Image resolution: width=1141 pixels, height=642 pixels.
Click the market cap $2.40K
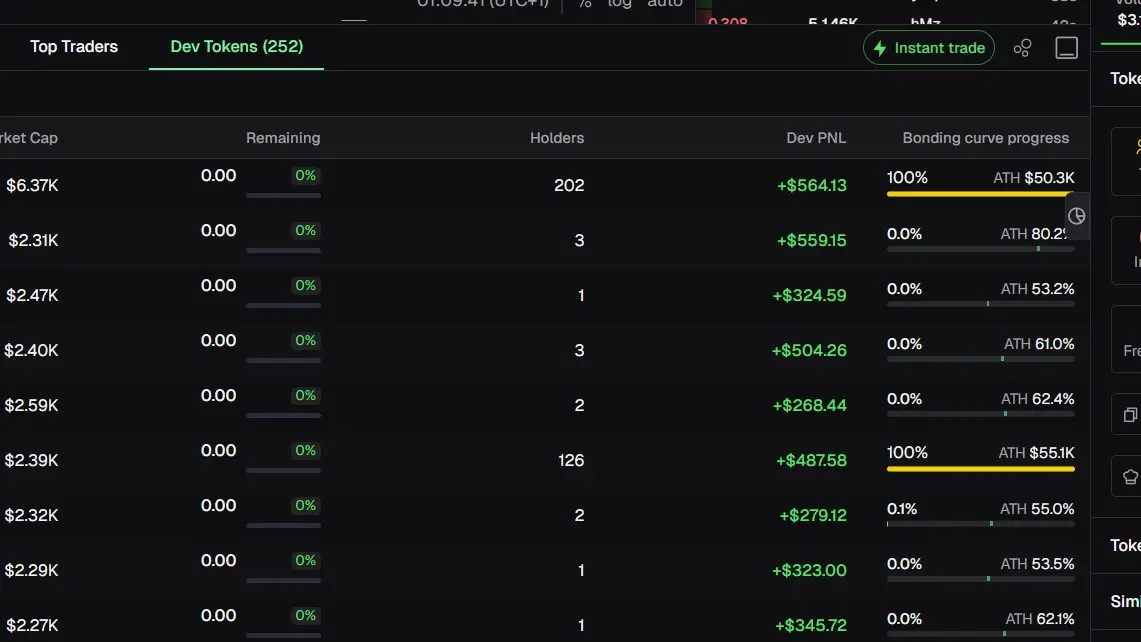click(x=31, y=350)
